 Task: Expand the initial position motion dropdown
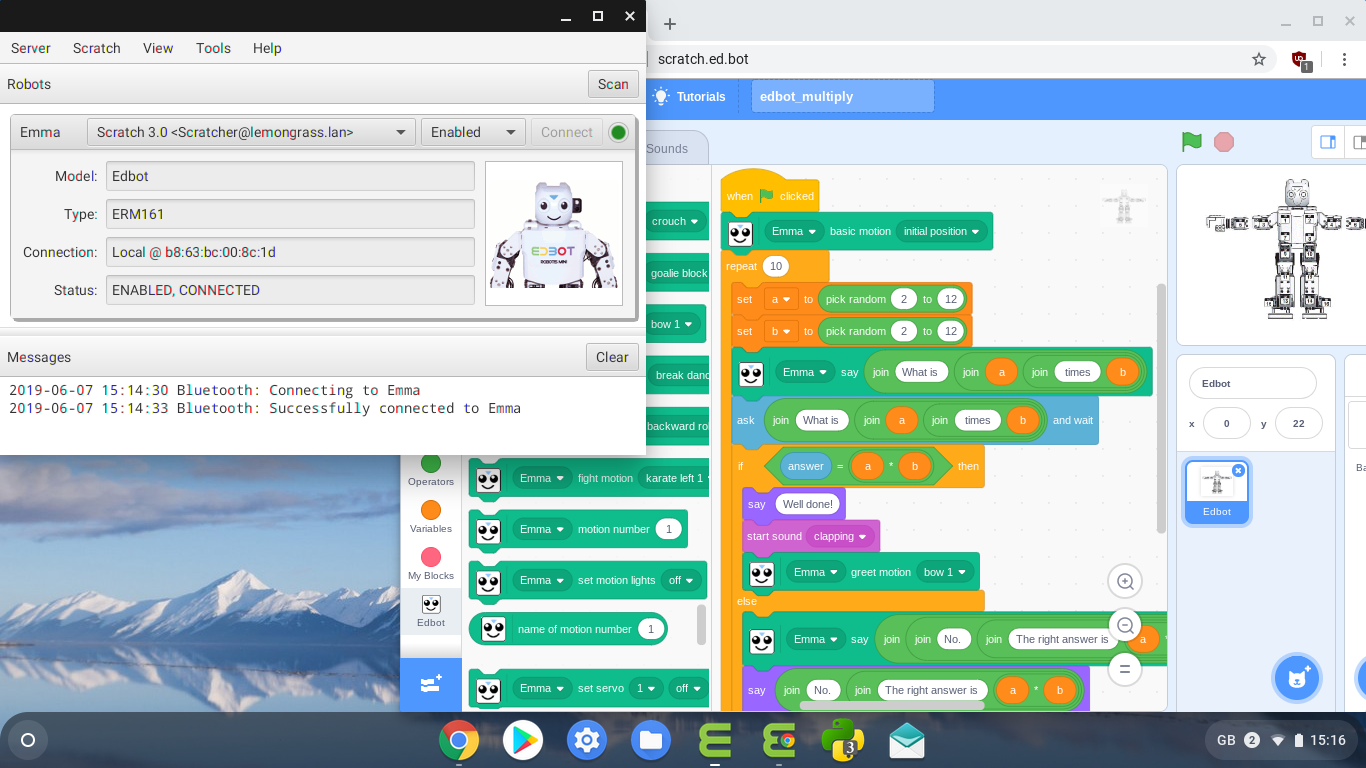(942, 231)
